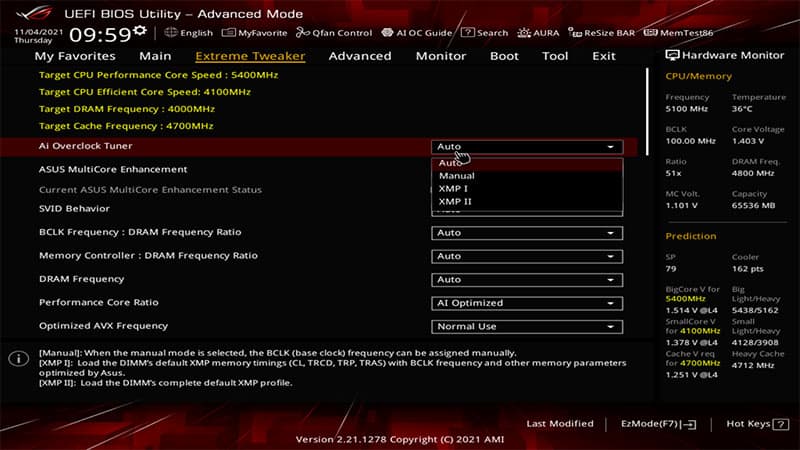Click the settings list scrollbar
Viewport: 800px width, 450px height.
(x=647, y=112)
